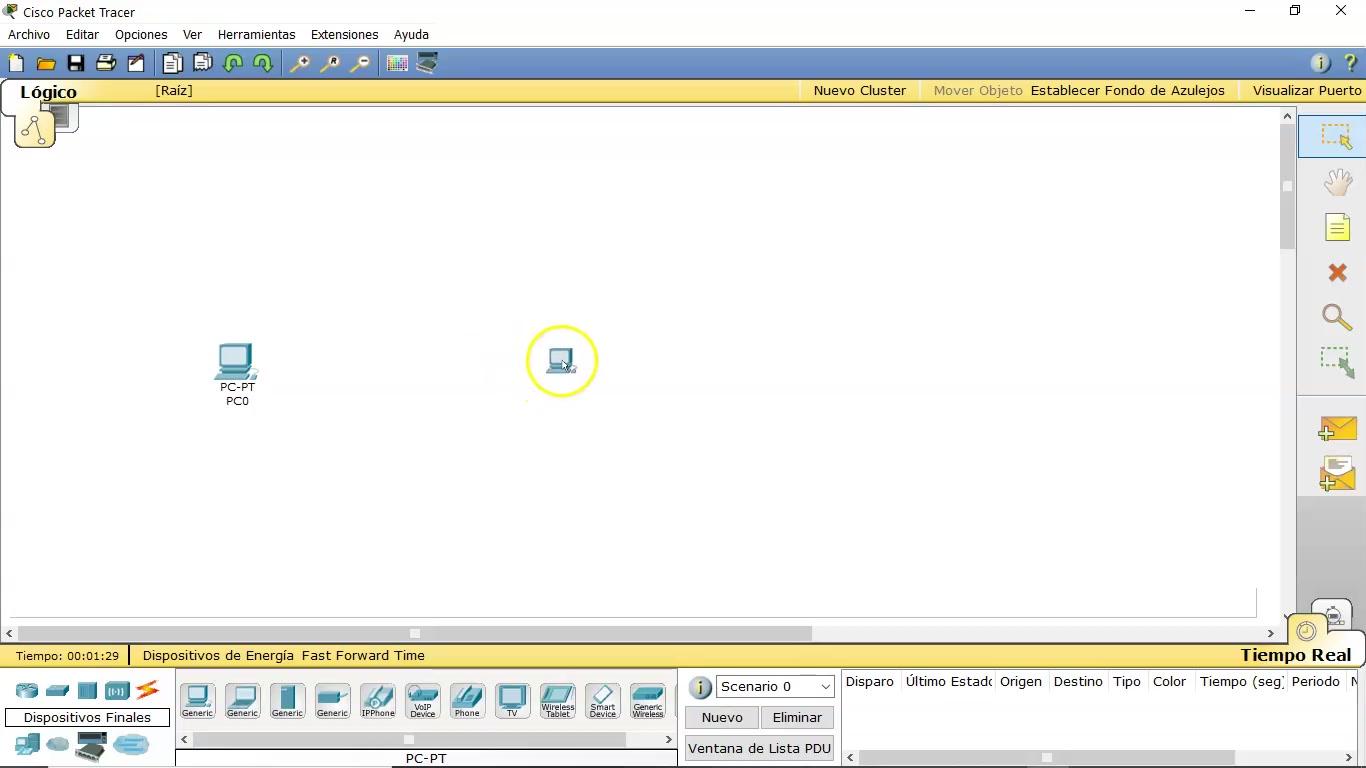Choose the Resize Shape tool

point(1337,362)
